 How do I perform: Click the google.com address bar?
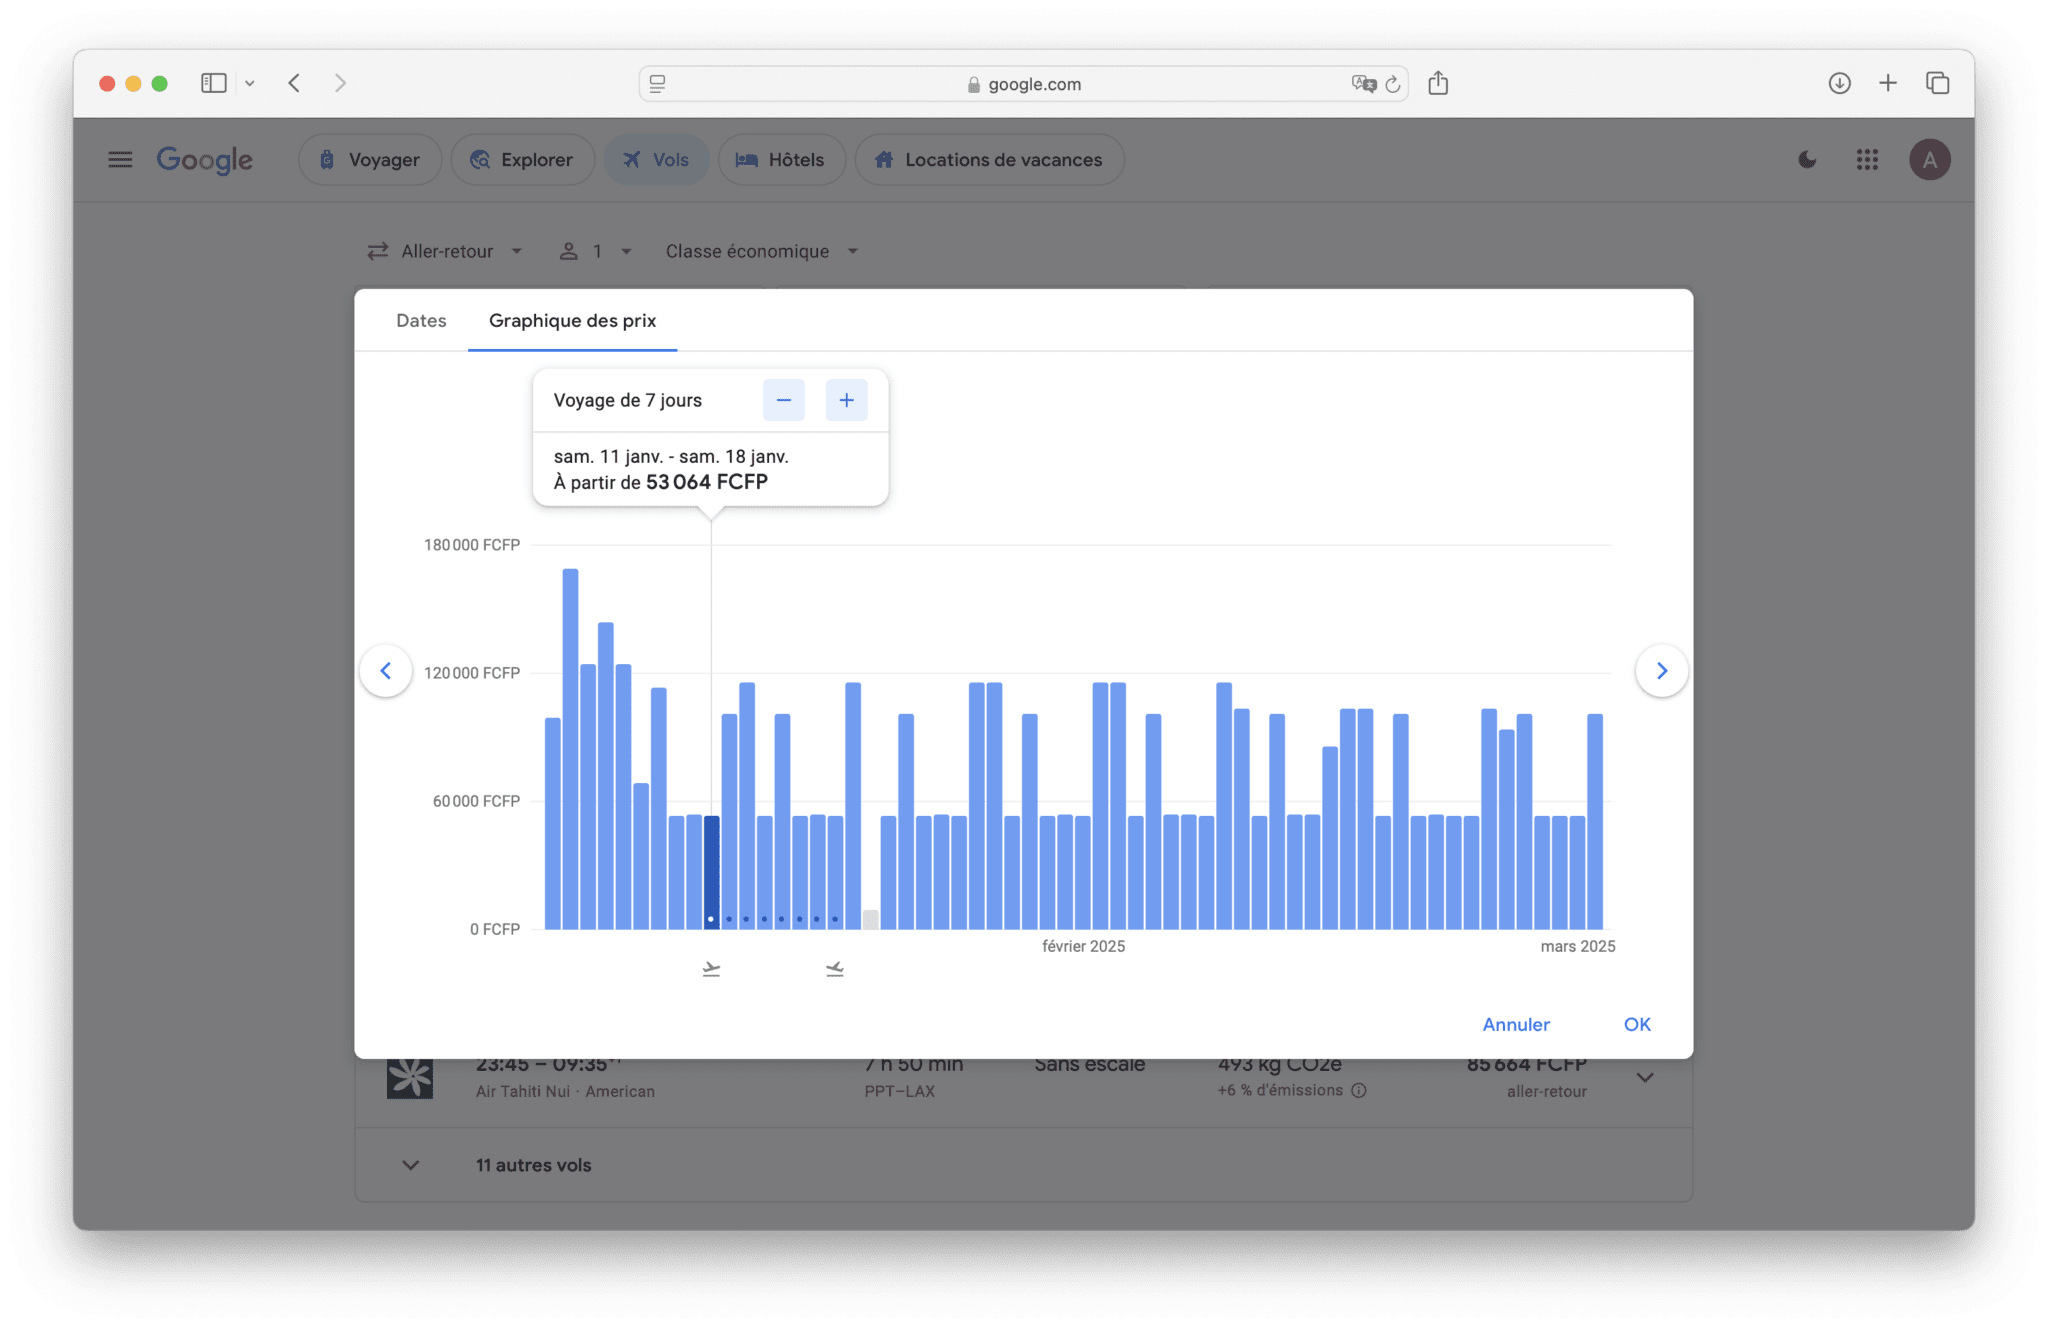[1023, 84]
